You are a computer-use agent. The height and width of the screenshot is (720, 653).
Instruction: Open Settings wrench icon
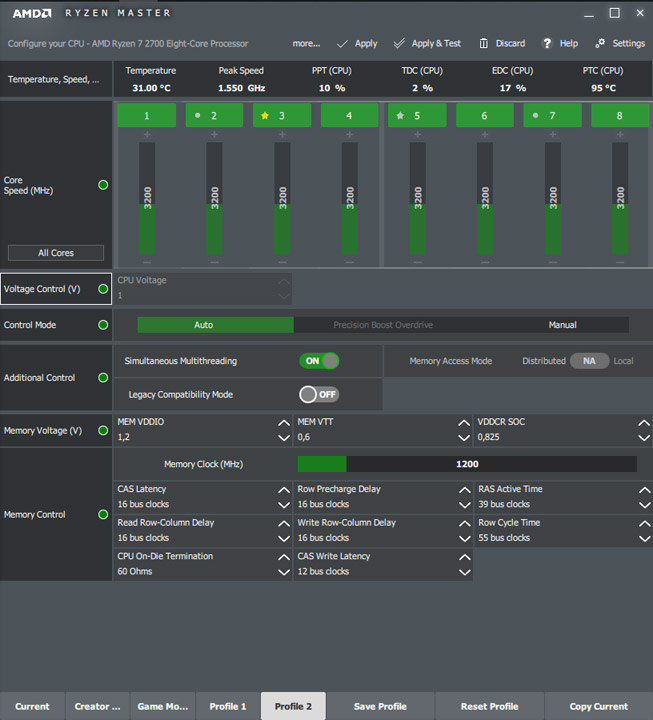(x=601, y=44)
